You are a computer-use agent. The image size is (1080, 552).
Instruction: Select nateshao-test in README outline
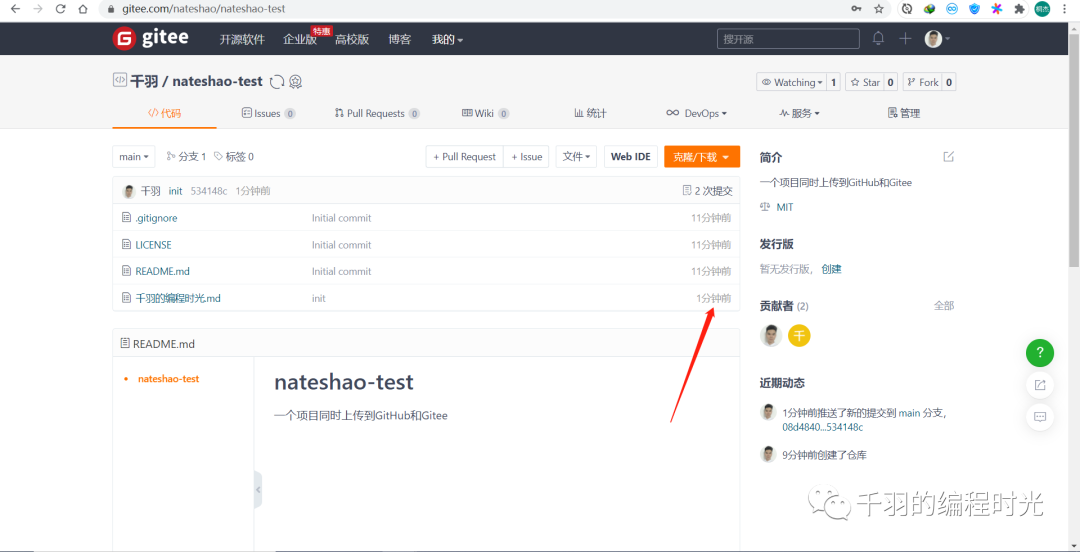coord(169,378)
